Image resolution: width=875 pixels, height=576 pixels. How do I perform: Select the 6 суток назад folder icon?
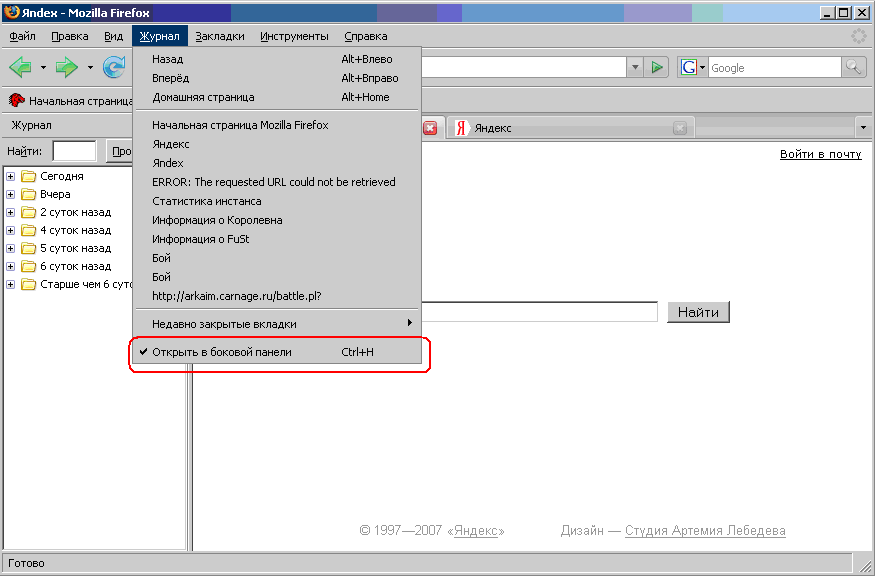(28, 266)
